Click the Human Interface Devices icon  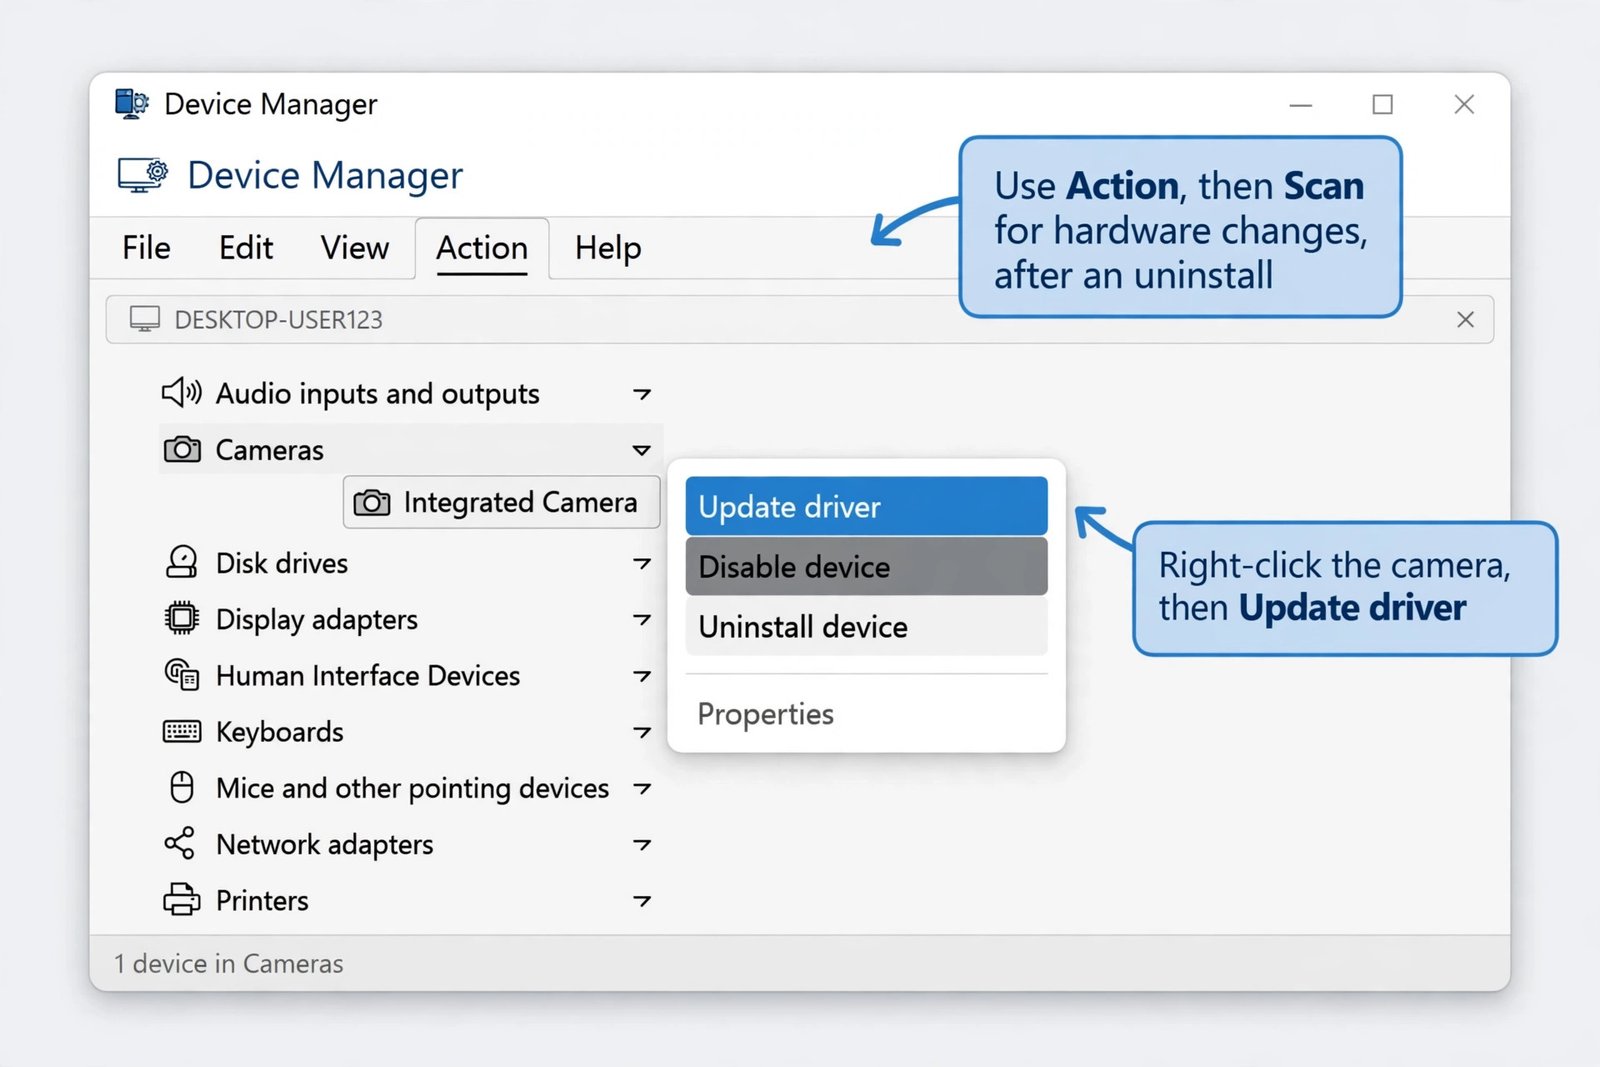coord(181,675)
